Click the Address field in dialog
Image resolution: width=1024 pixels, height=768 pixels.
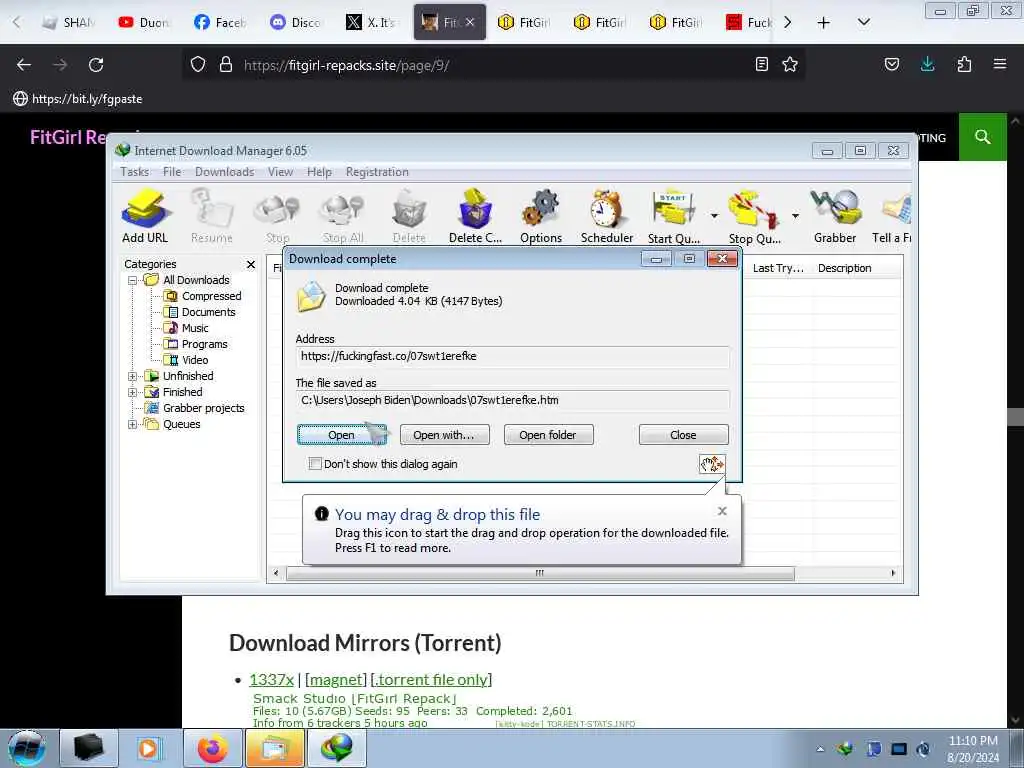(512, 357)
